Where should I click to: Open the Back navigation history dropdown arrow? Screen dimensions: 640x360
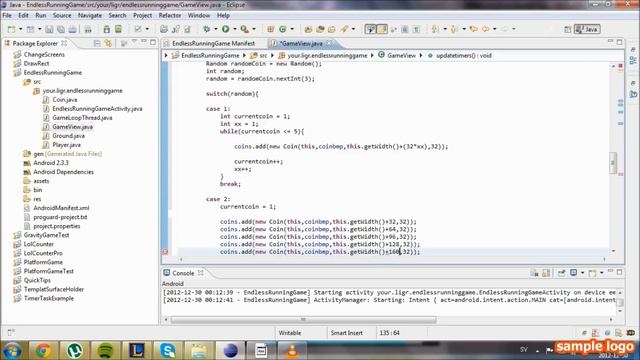pos(495,29)
